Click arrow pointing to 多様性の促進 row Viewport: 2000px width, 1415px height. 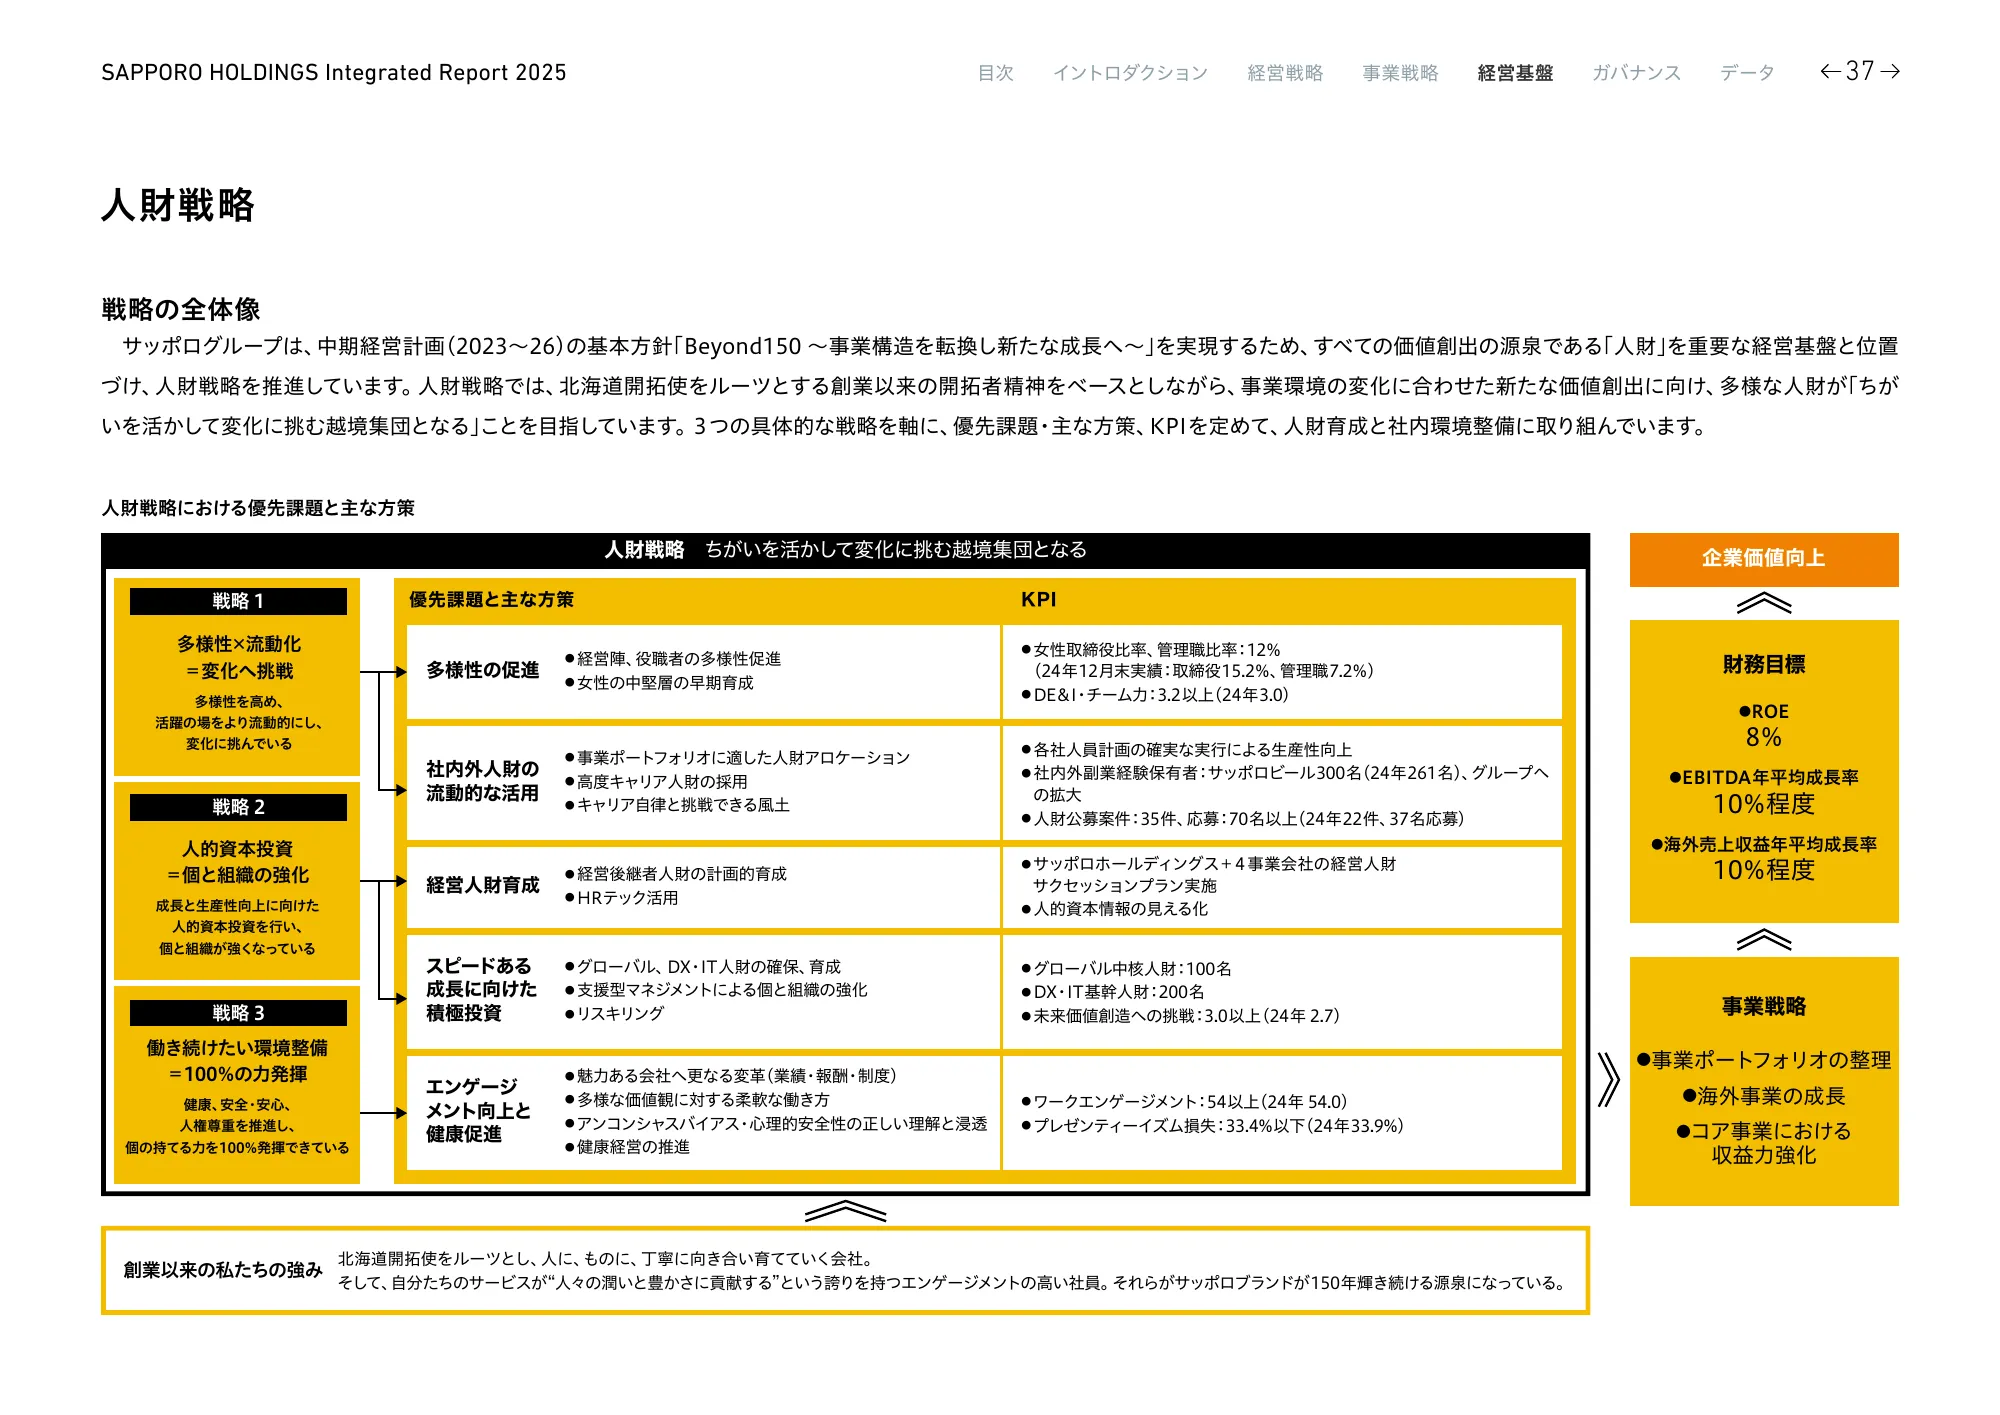[399, 672]
